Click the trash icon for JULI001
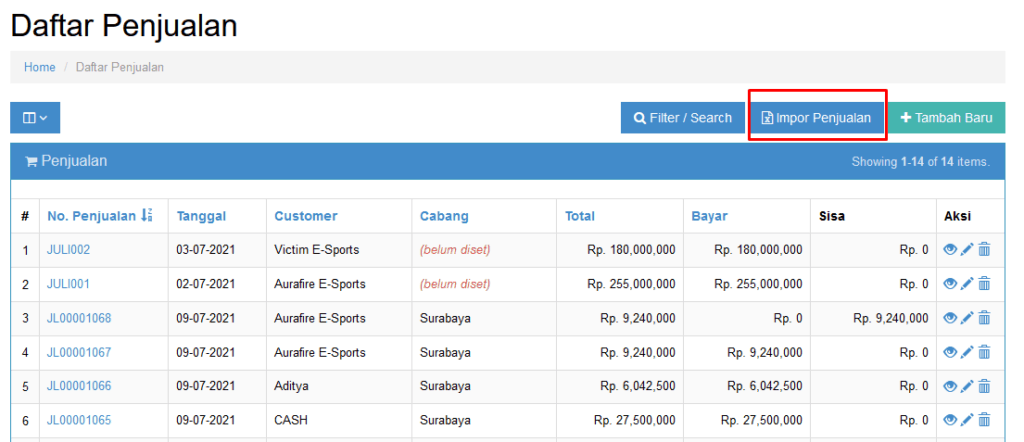This screenshot has width=1024, height=442. click(x=984, y=283)
